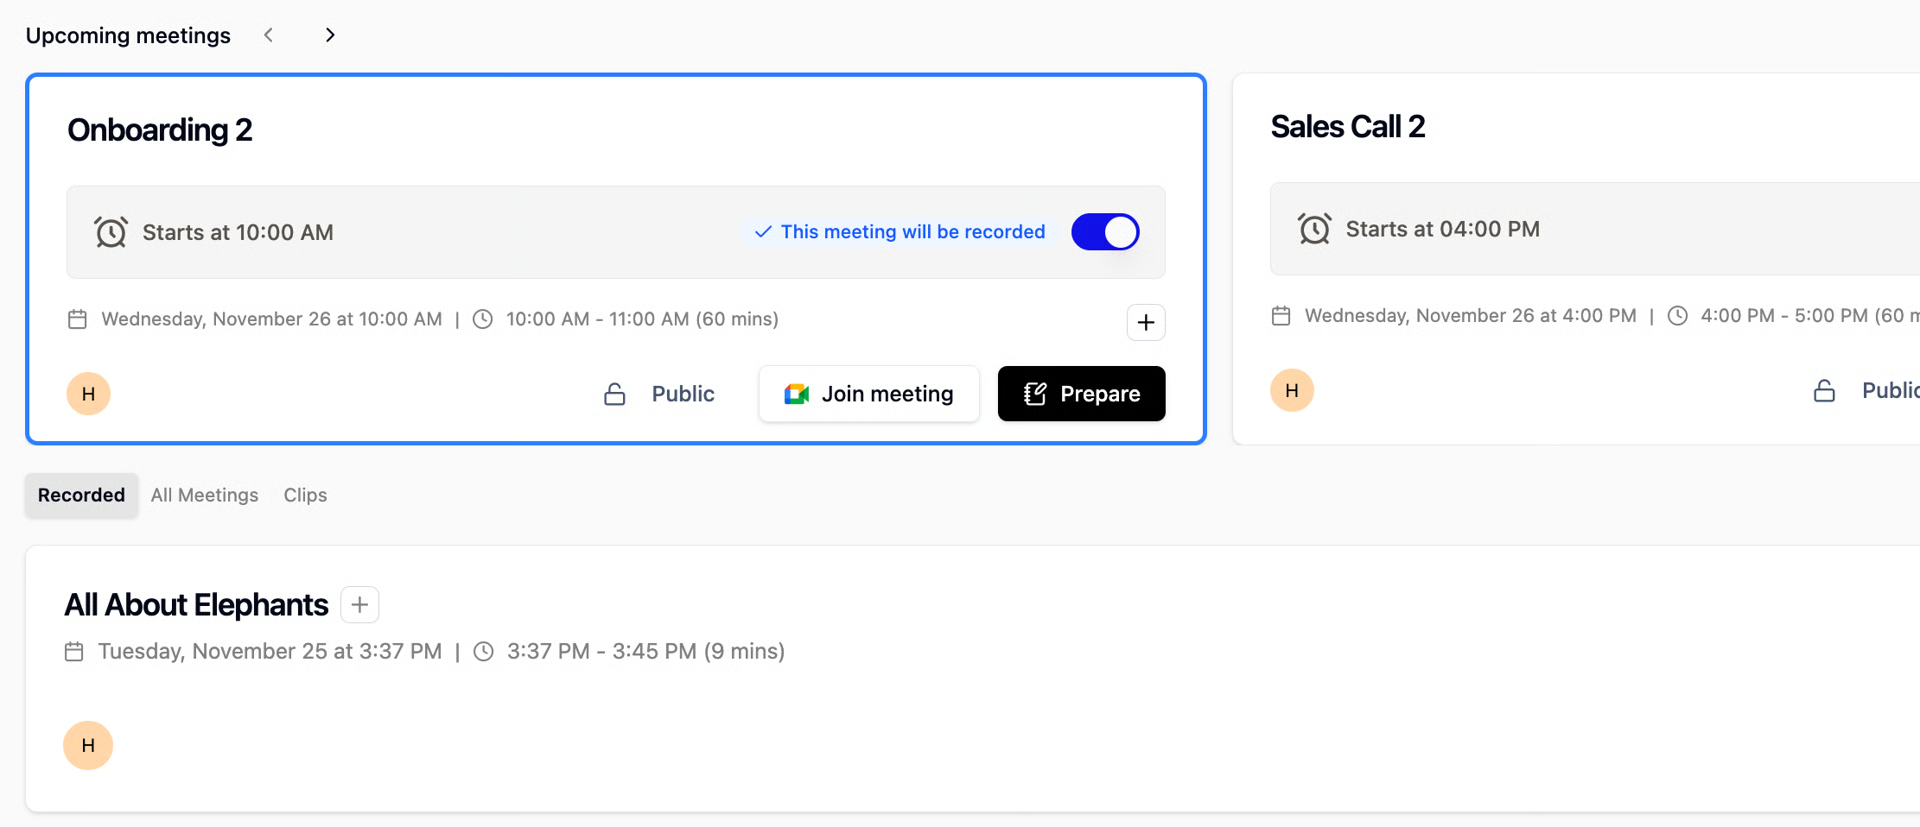Viewport: 1920px width, 827px height.
Task: Click 'Wednesday, November 26 at 10:00 AM' text
Action: [272, 319]
